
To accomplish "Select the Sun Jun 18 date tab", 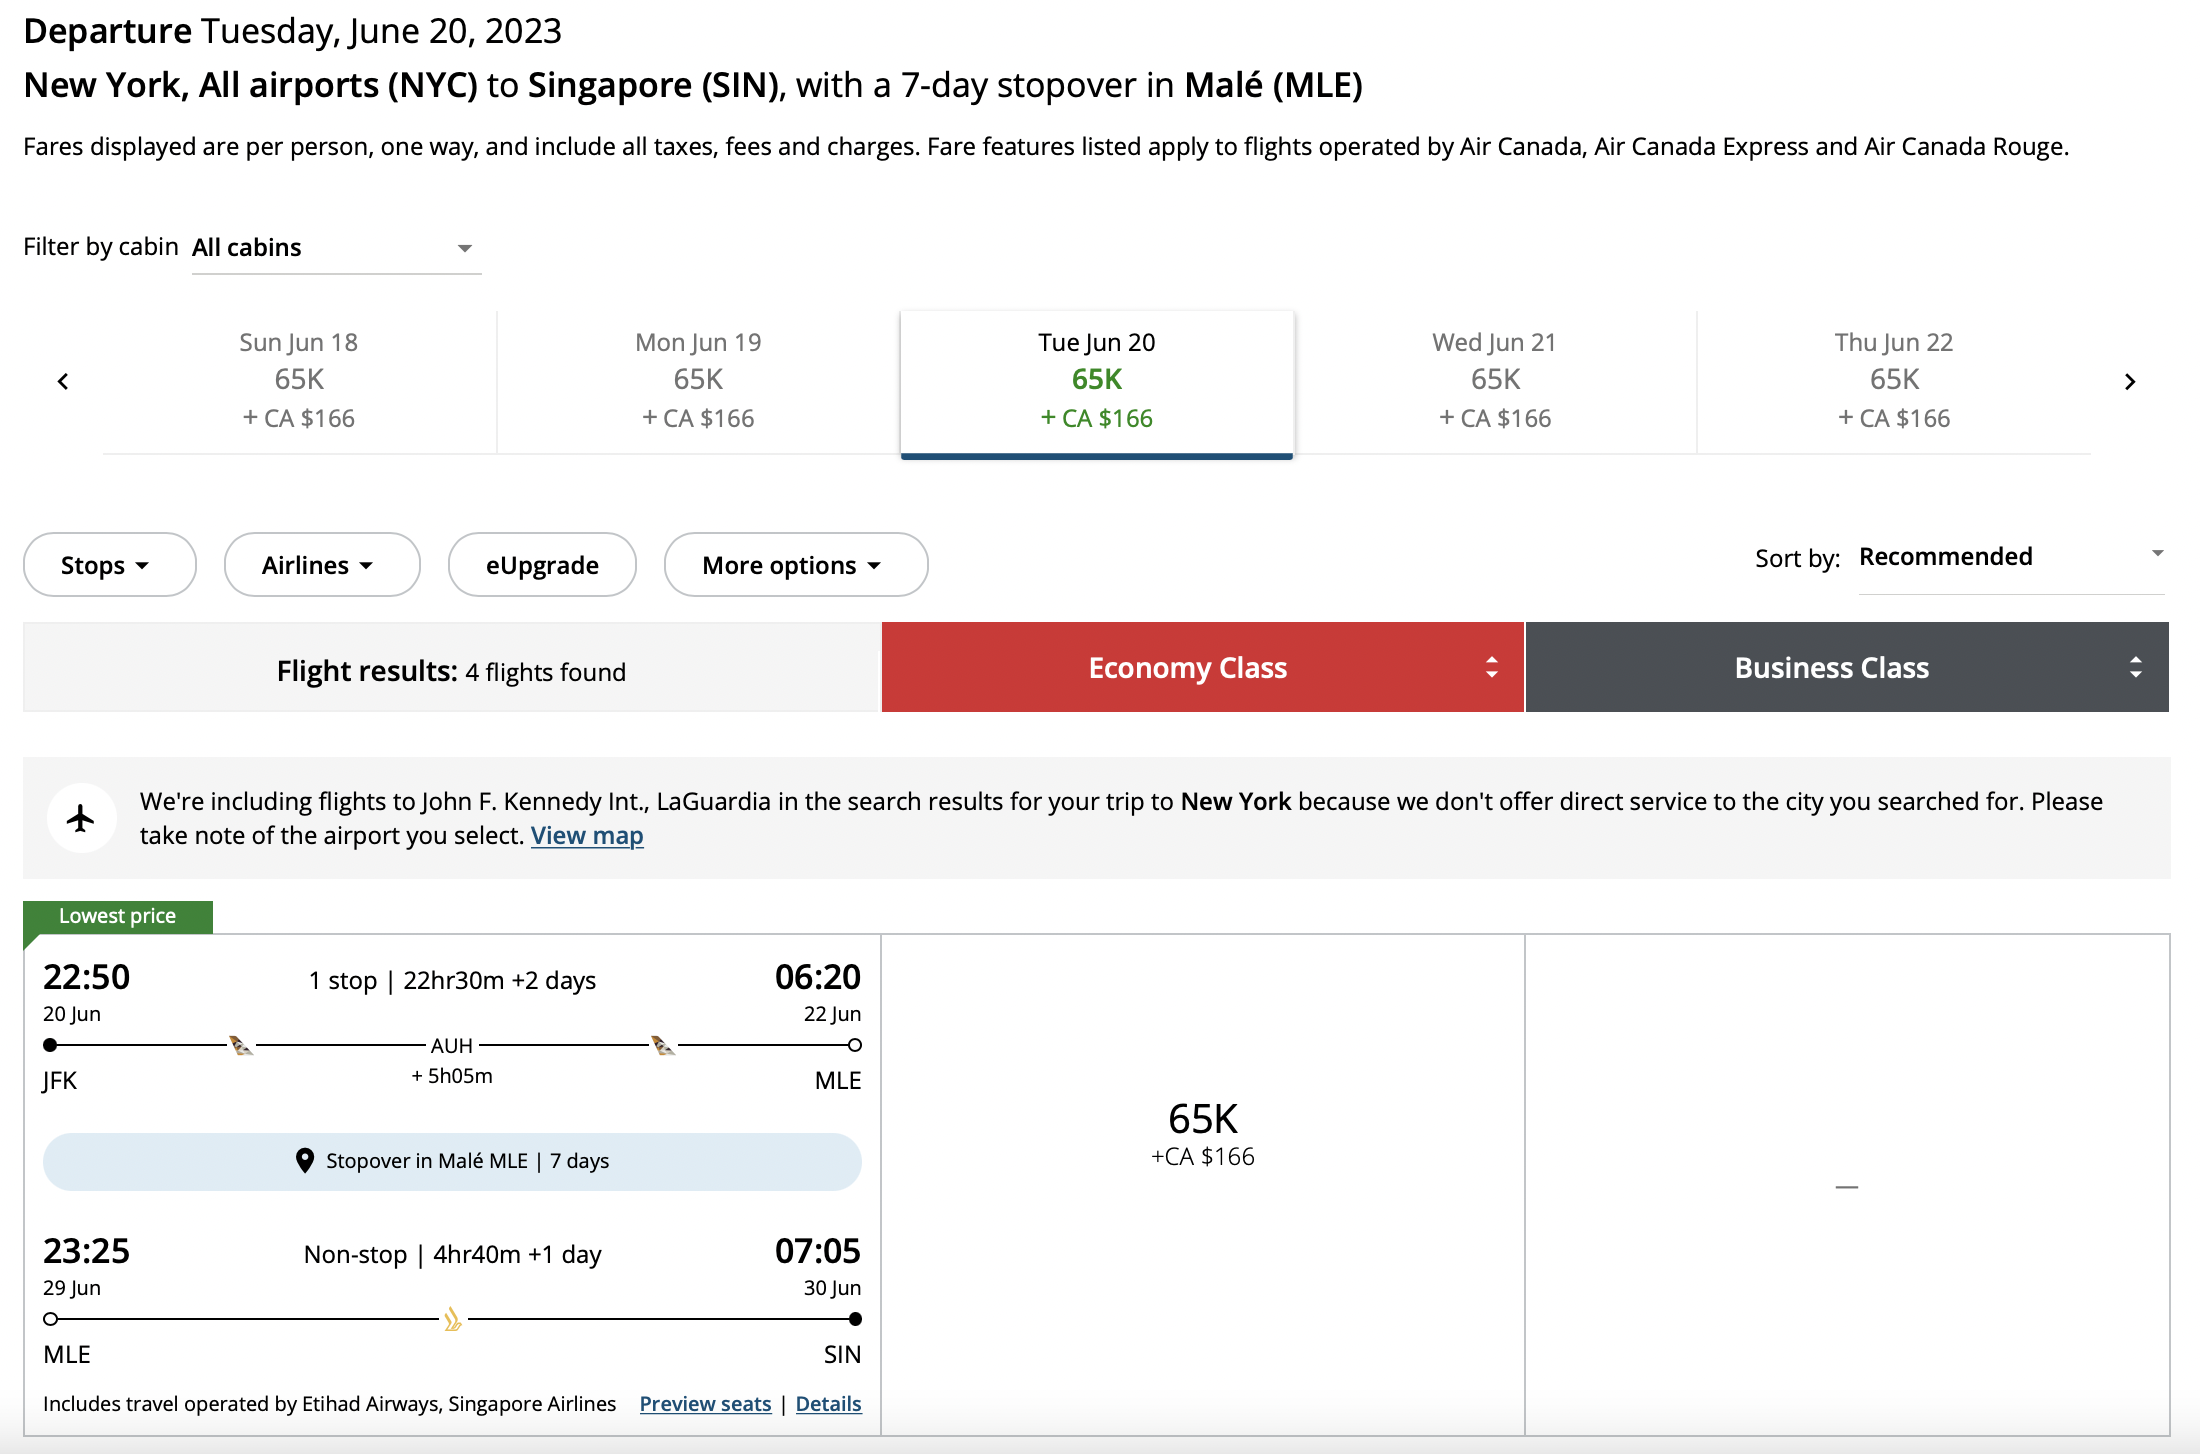I will [x=299, y=381].
